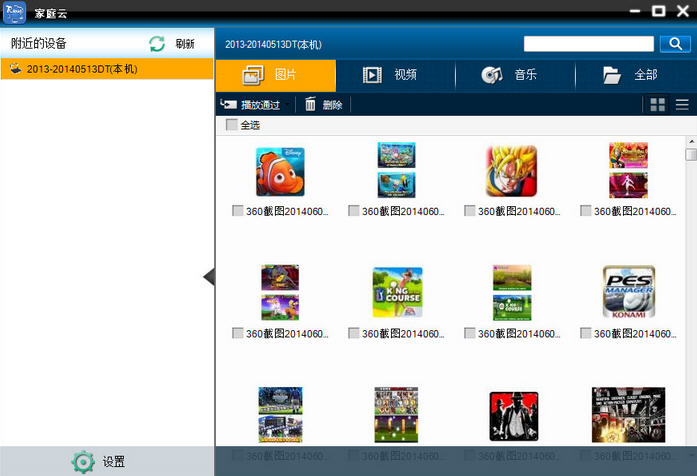Click the scrollbar up arrow

point(691,141)
